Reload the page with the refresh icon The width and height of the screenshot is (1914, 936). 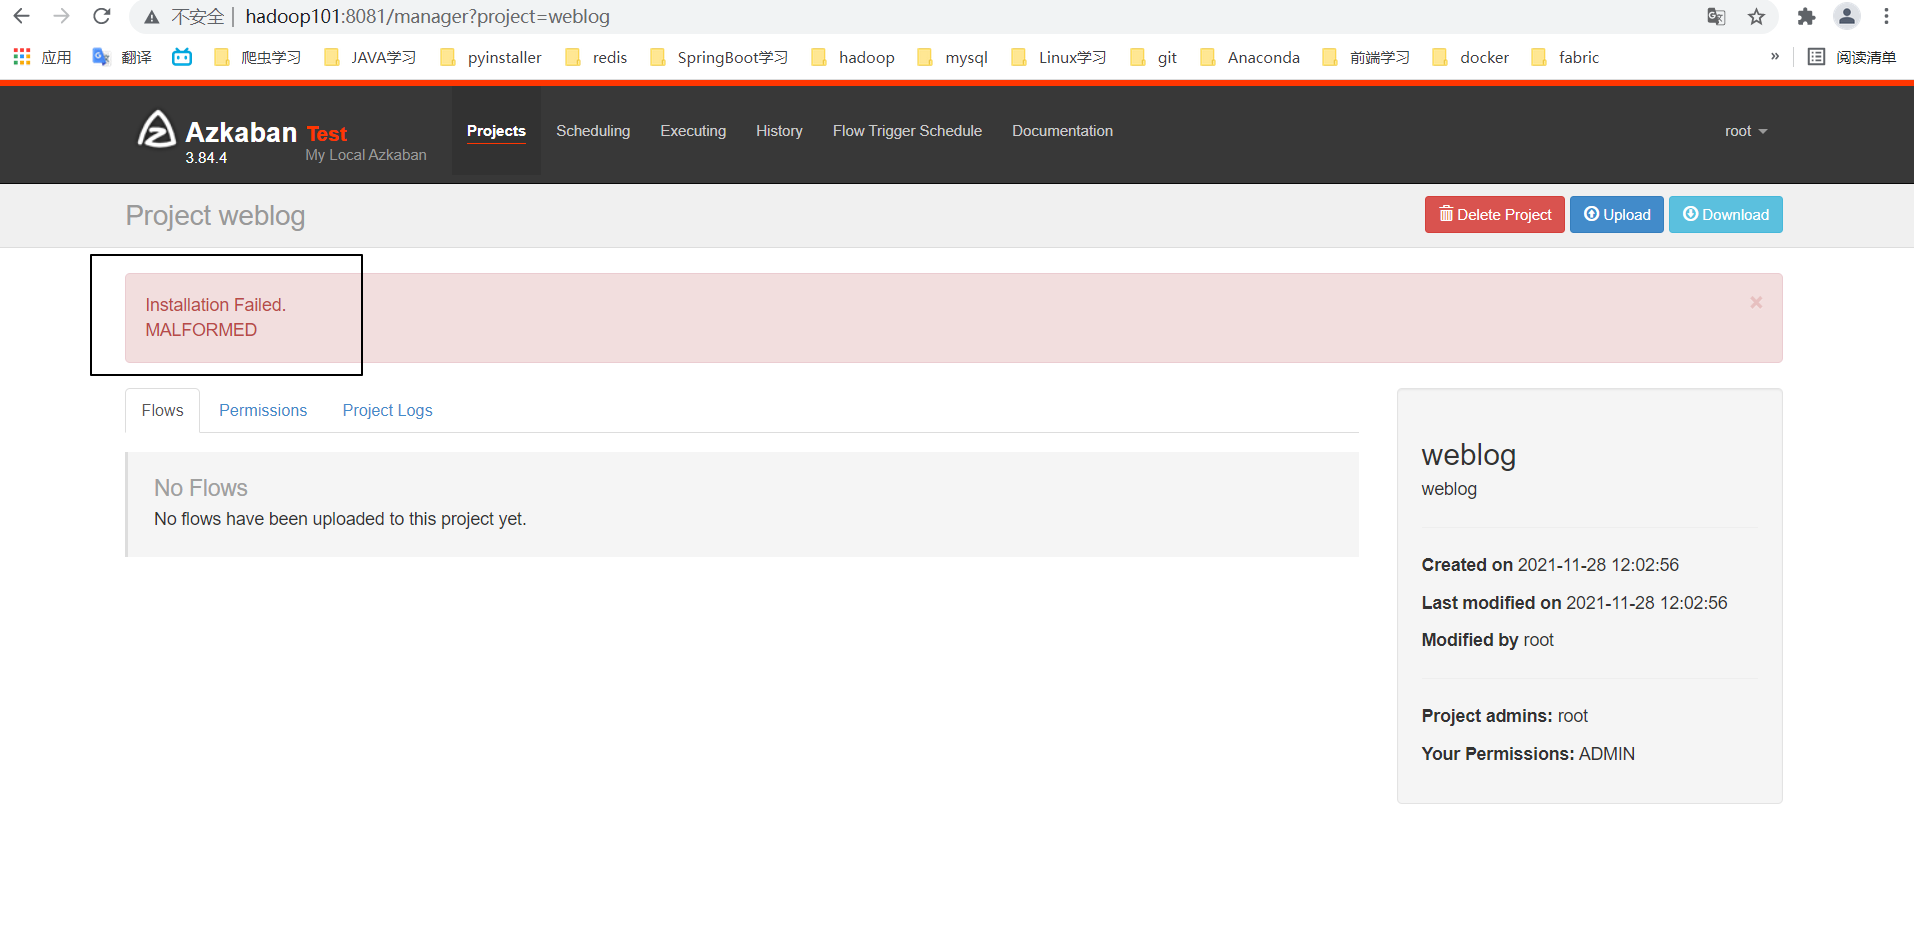102,16
